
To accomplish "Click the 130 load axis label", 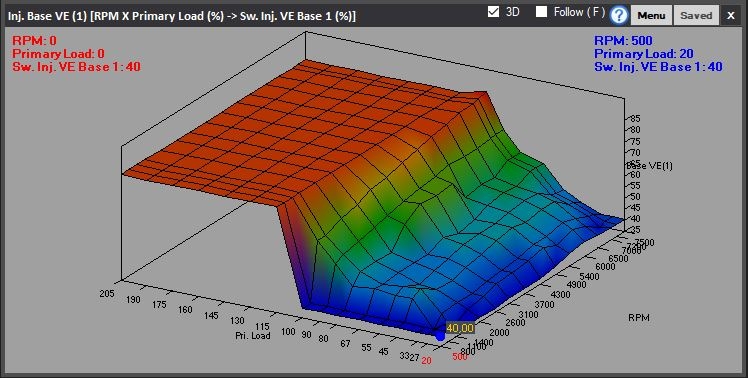I will pos(237,321).
